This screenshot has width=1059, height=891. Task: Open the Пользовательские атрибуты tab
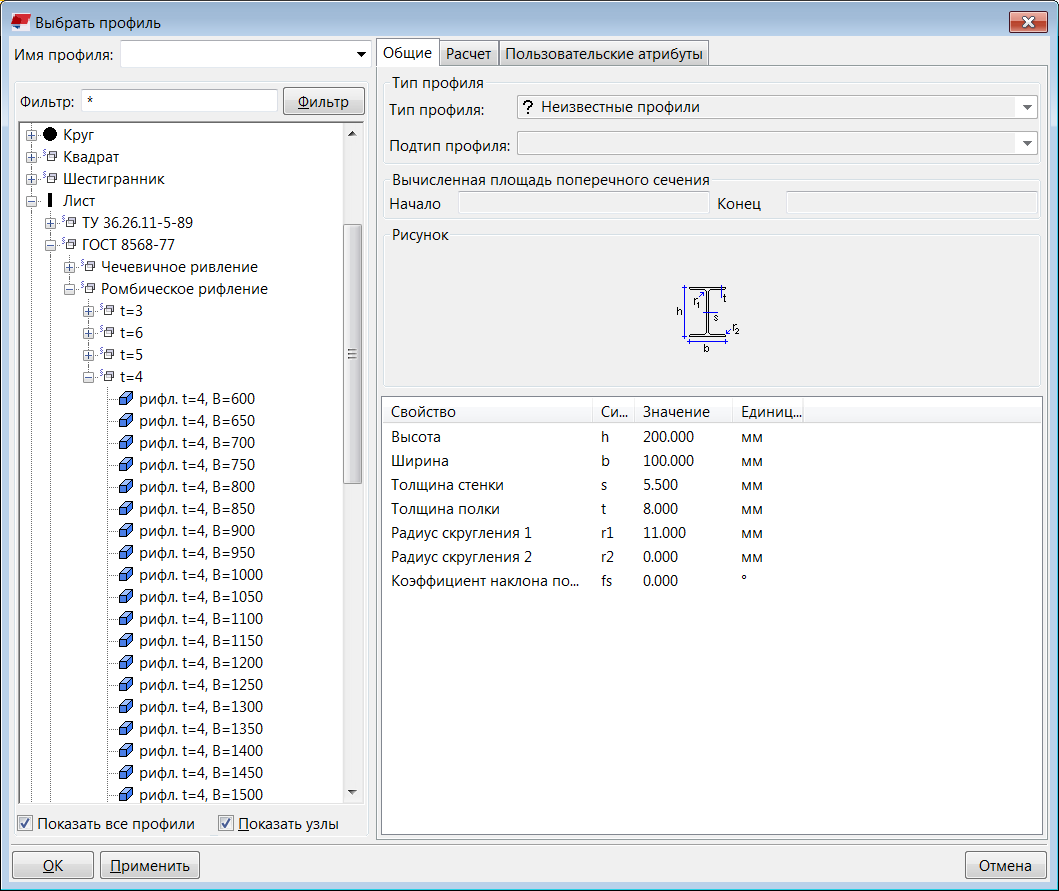[604, 54]
